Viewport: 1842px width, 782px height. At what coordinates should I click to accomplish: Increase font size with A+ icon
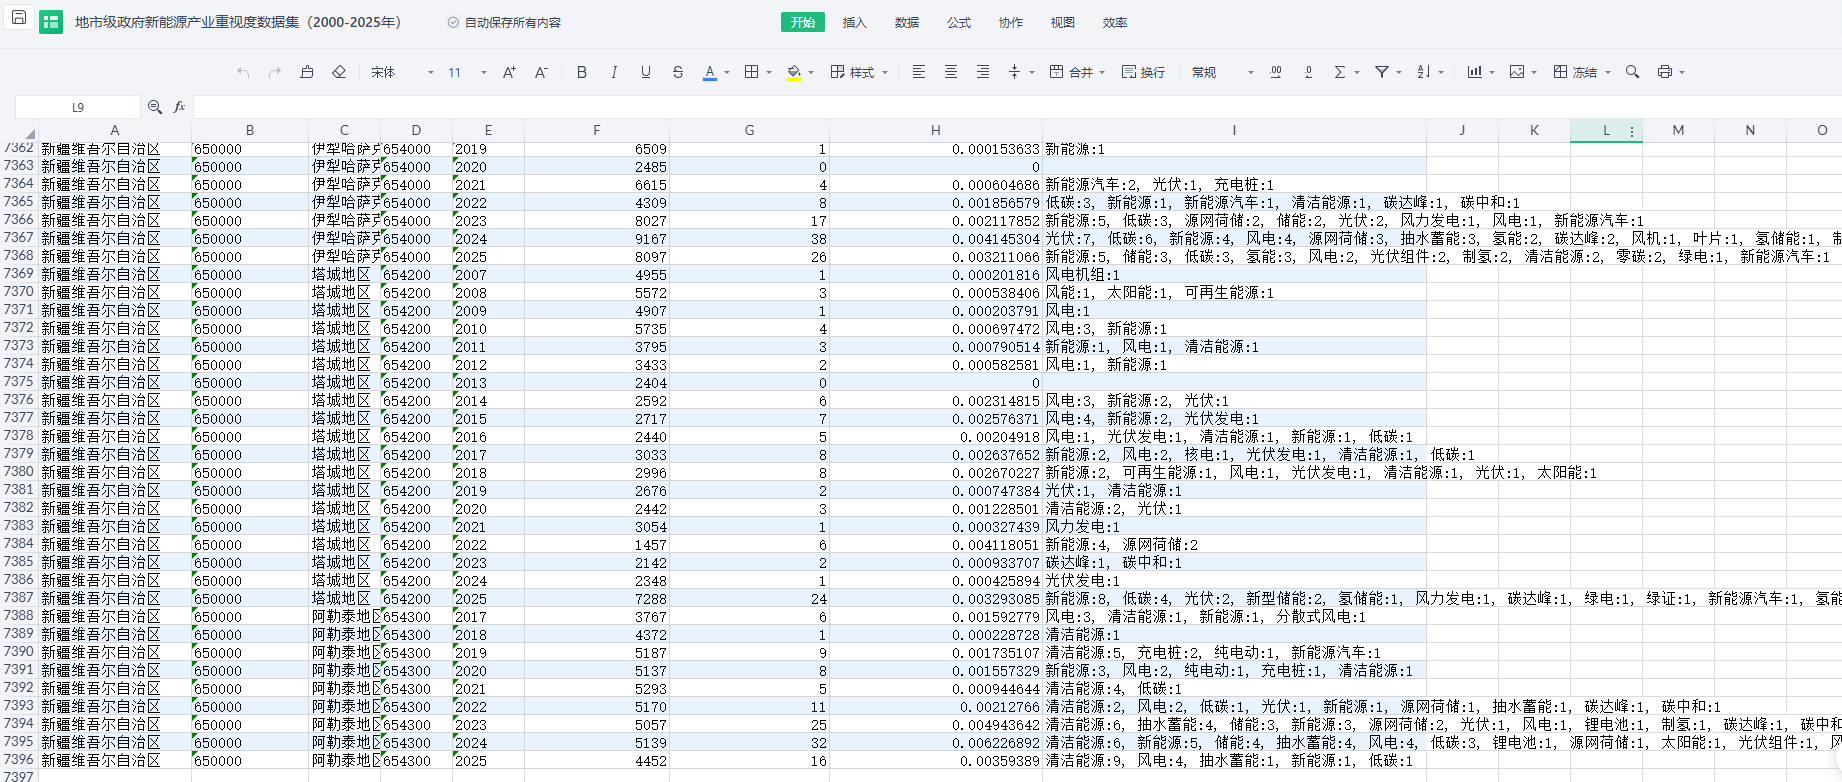(x=509, y=72)
